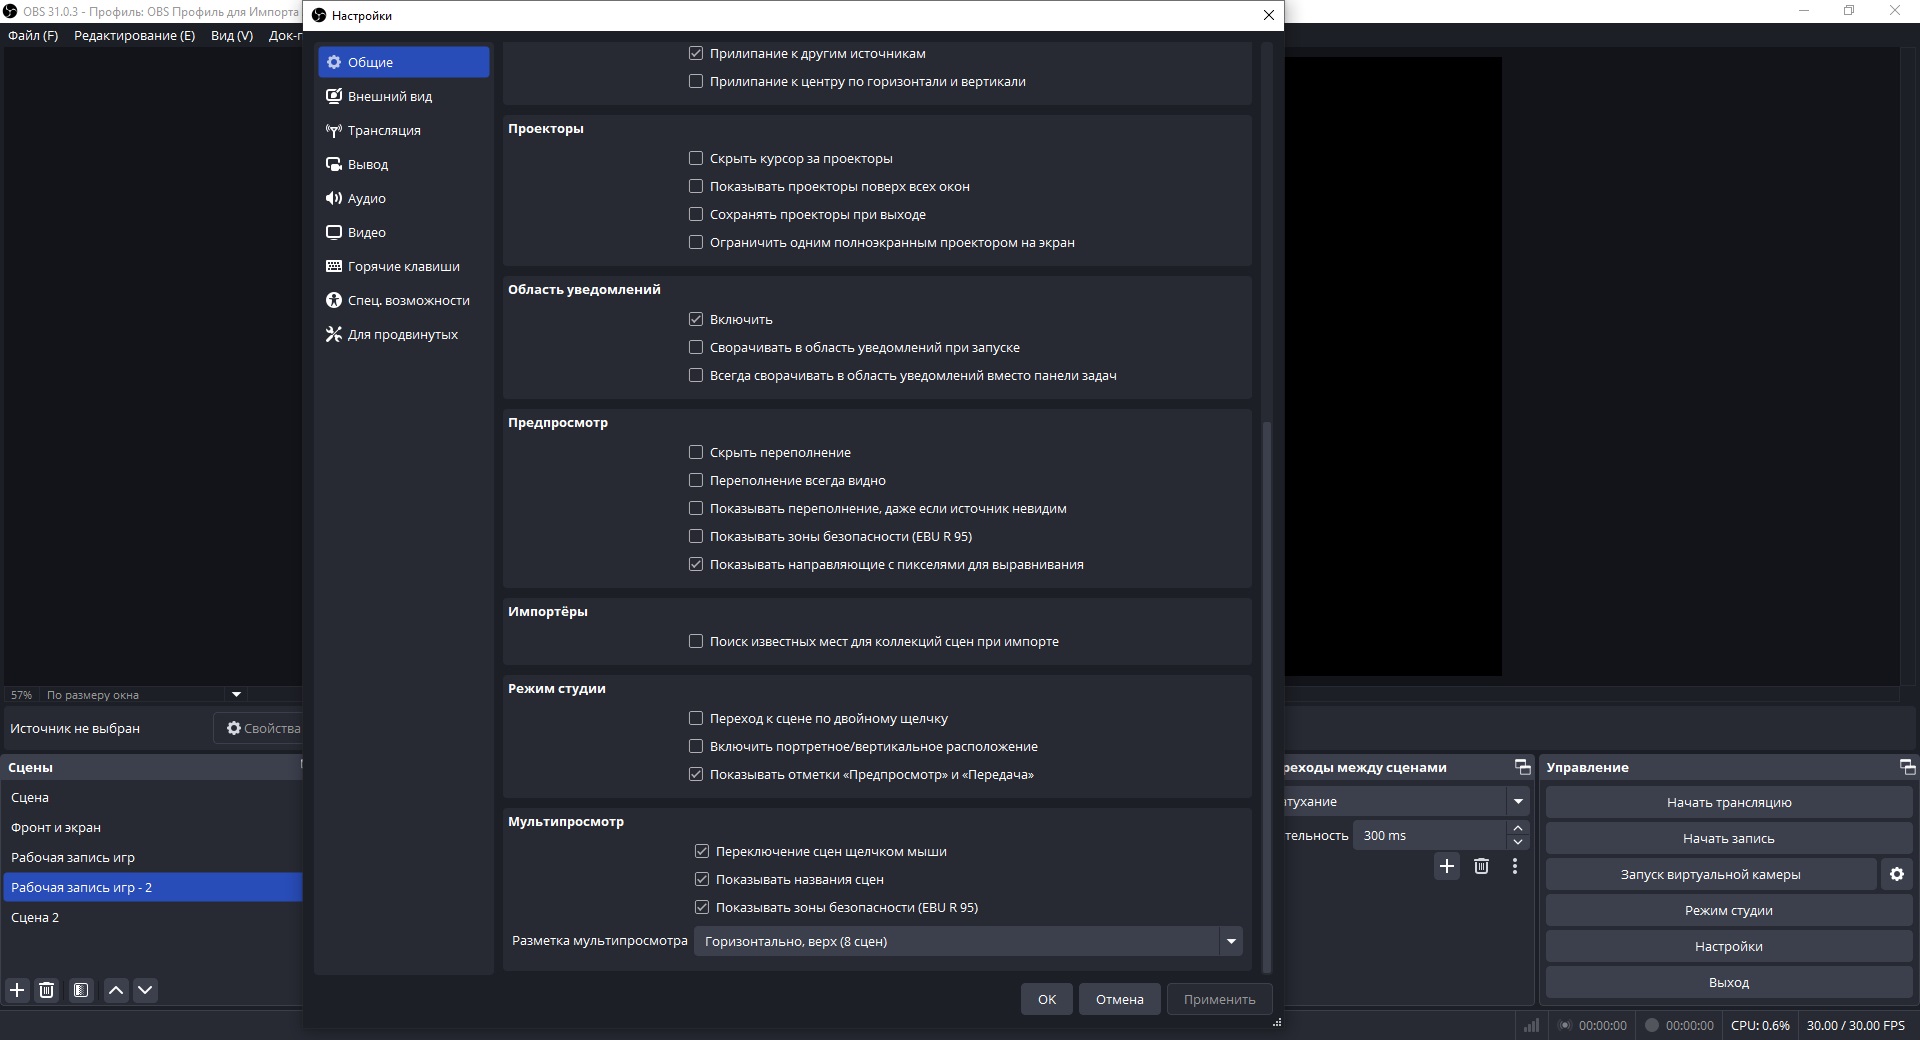Open the Горячие клавиши settings section
1920x1040 pixels.
click(x=403, y=266)
